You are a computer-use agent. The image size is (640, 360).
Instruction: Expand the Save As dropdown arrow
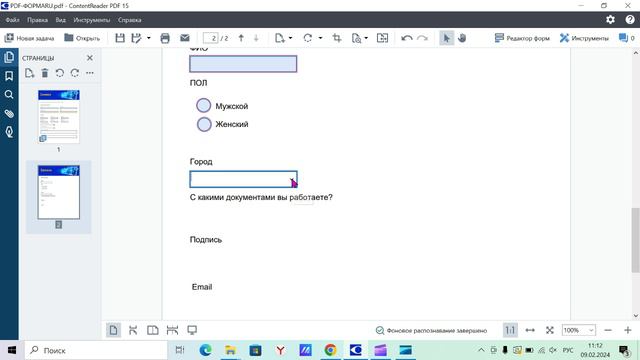pyautogui.click(x=149, y=38)
